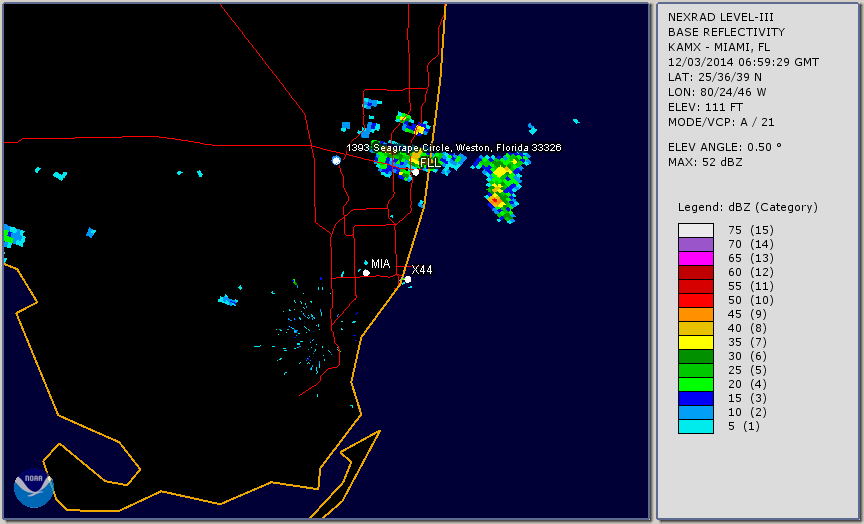Select the 75 dBZ white legend swatch
This screenshot has height=524, width=864.
(x=696, y=230)
